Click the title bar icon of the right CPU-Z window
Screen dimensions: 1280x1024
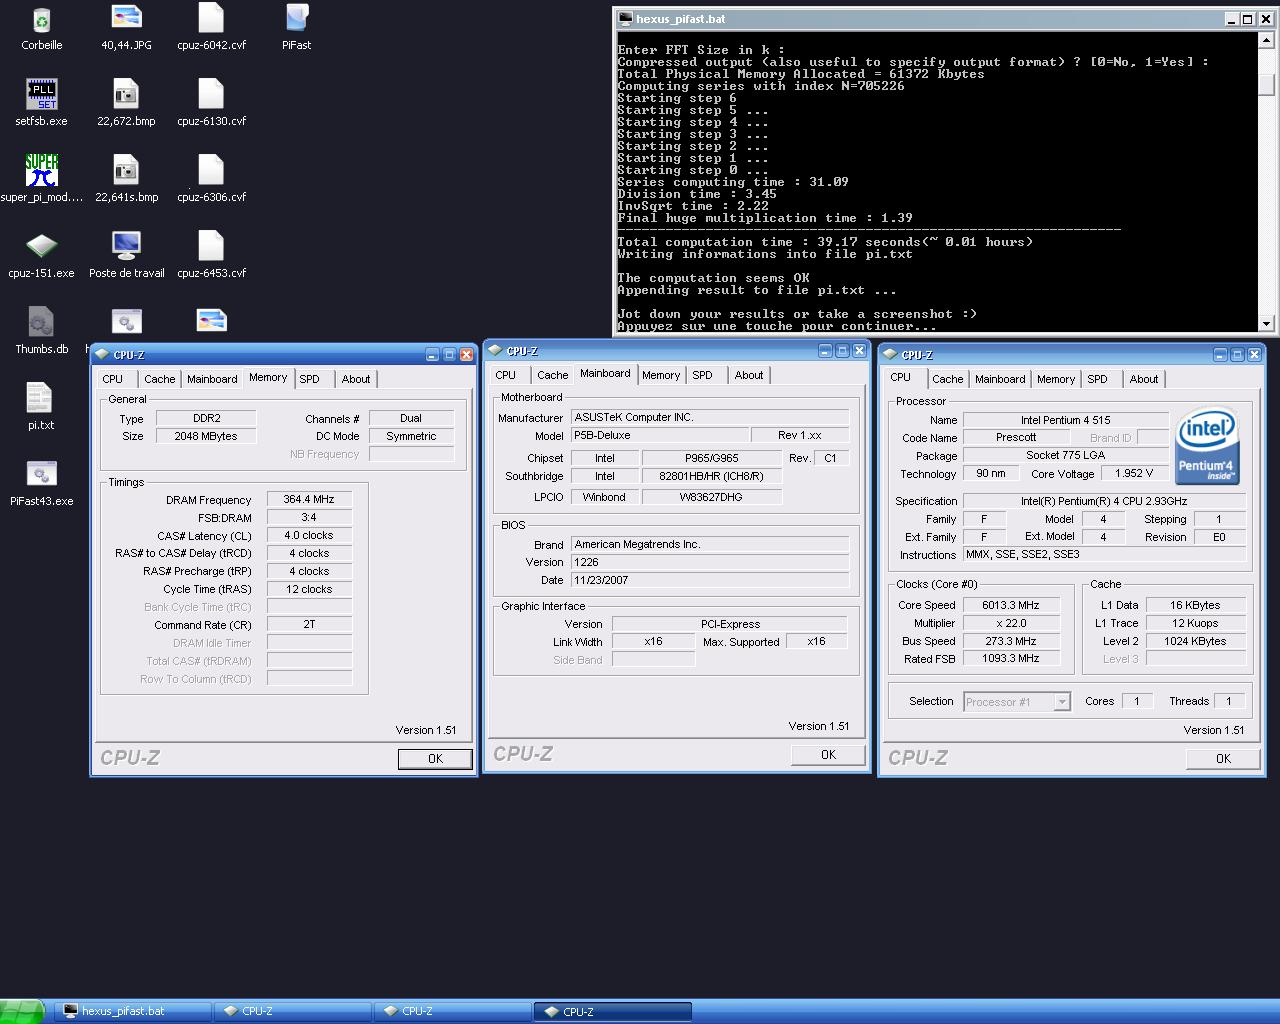[x=891, y=355]
